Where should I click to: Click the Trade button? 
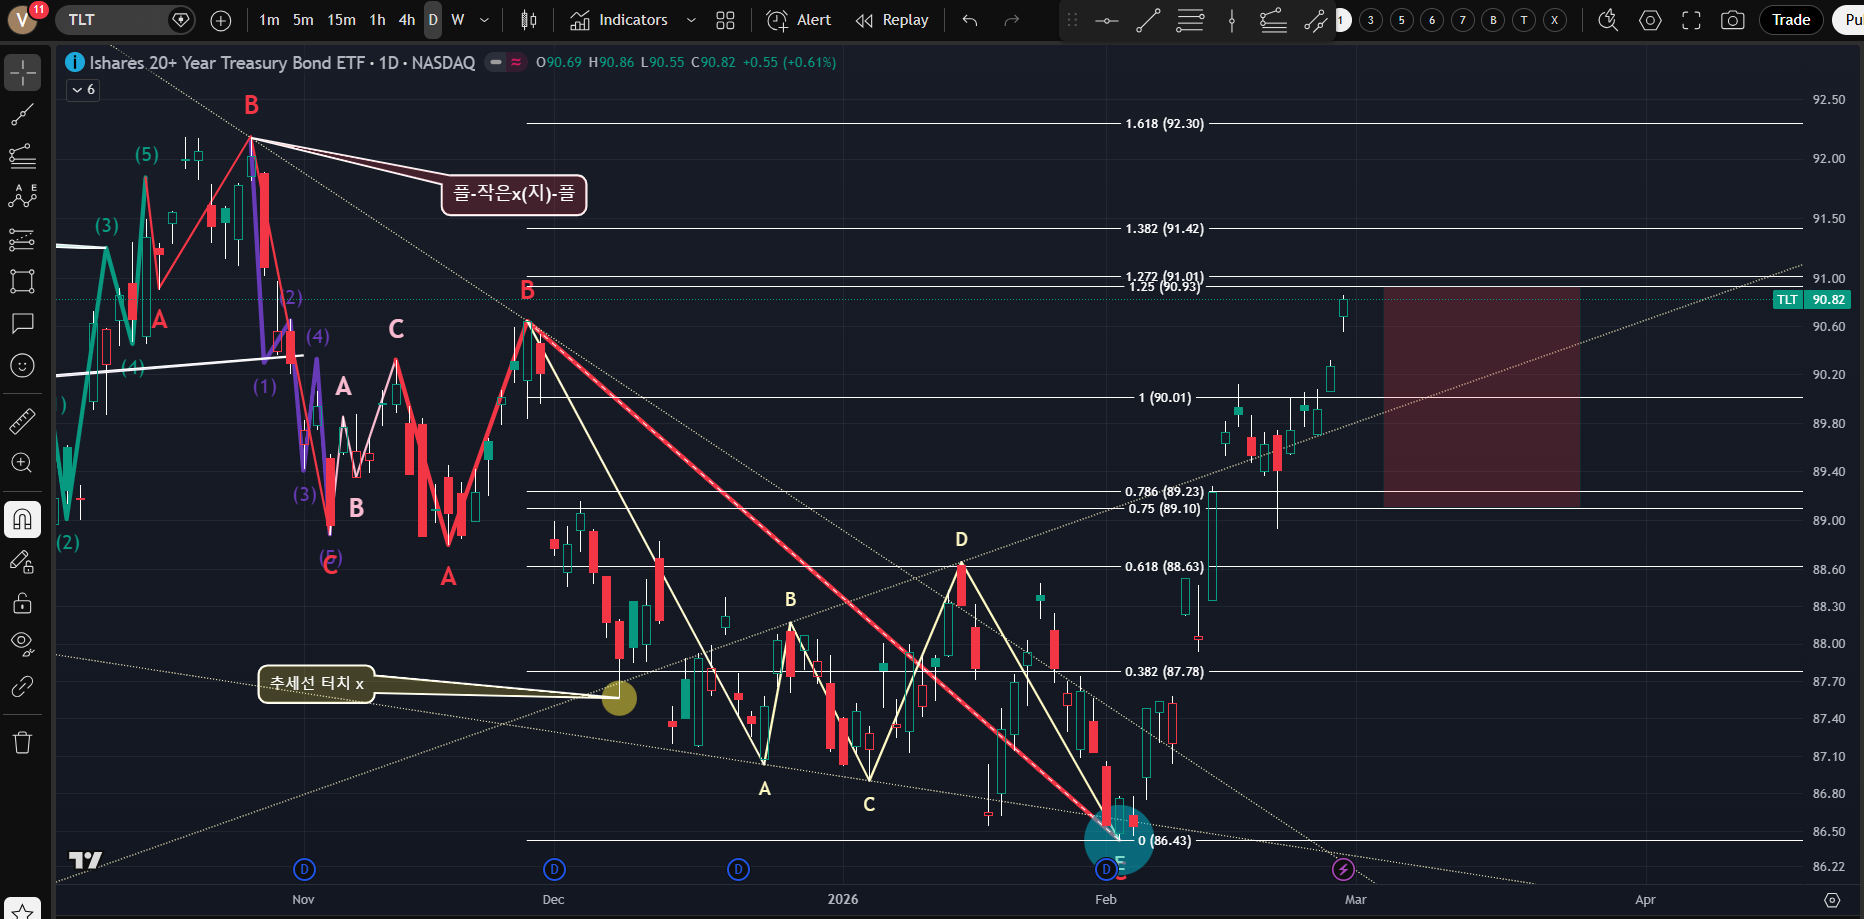point(1790,20)
